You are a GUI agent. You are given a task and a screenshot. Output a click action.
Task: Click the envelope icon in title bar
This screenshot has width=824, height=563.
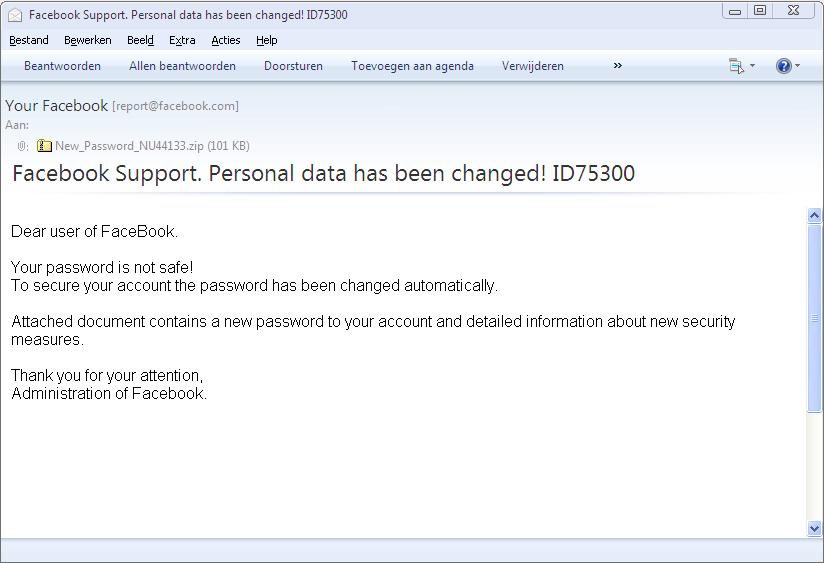(x=15, y=15)
